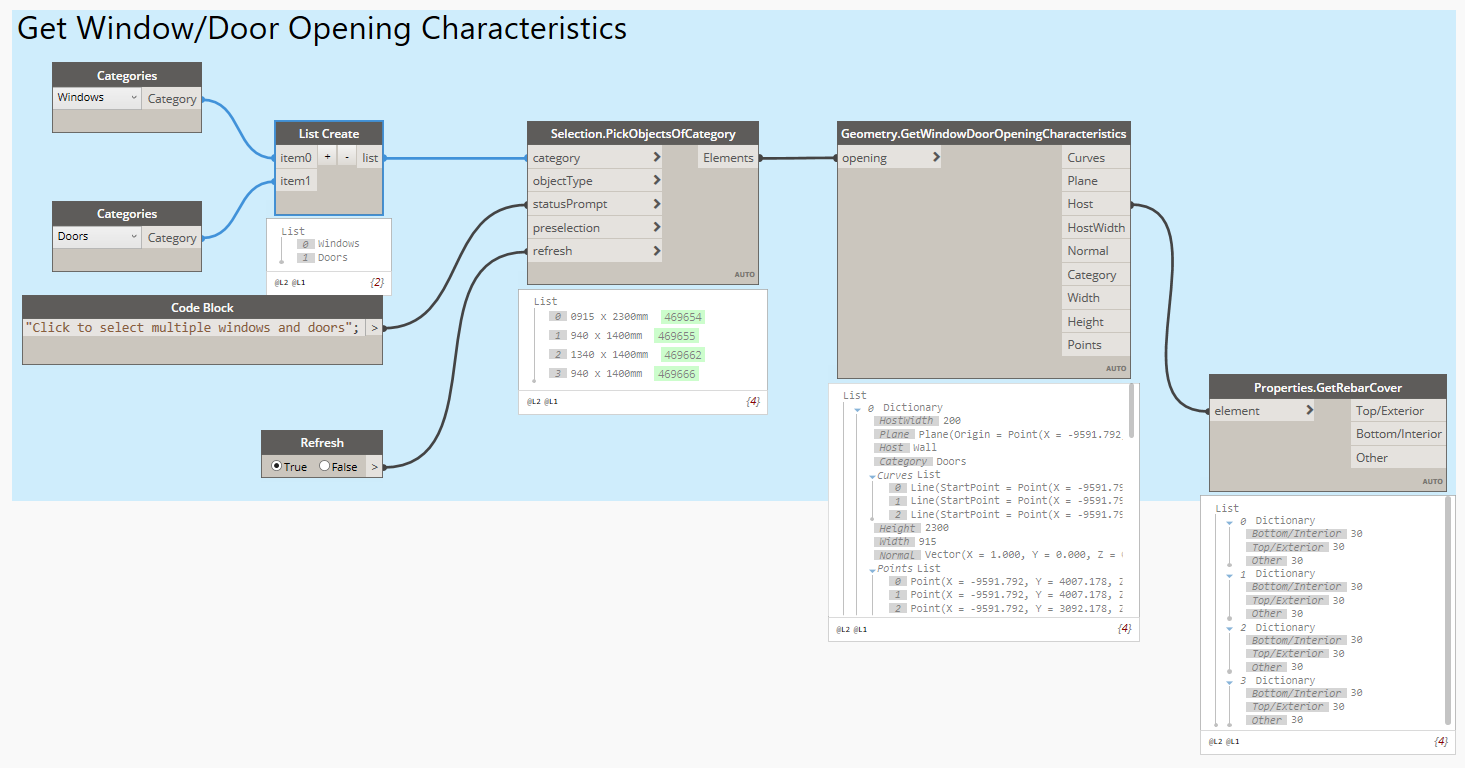Viewport: 1465px width, 768px height.
Task: Edit the Code Block prompt text
Action: click(193, 327)
